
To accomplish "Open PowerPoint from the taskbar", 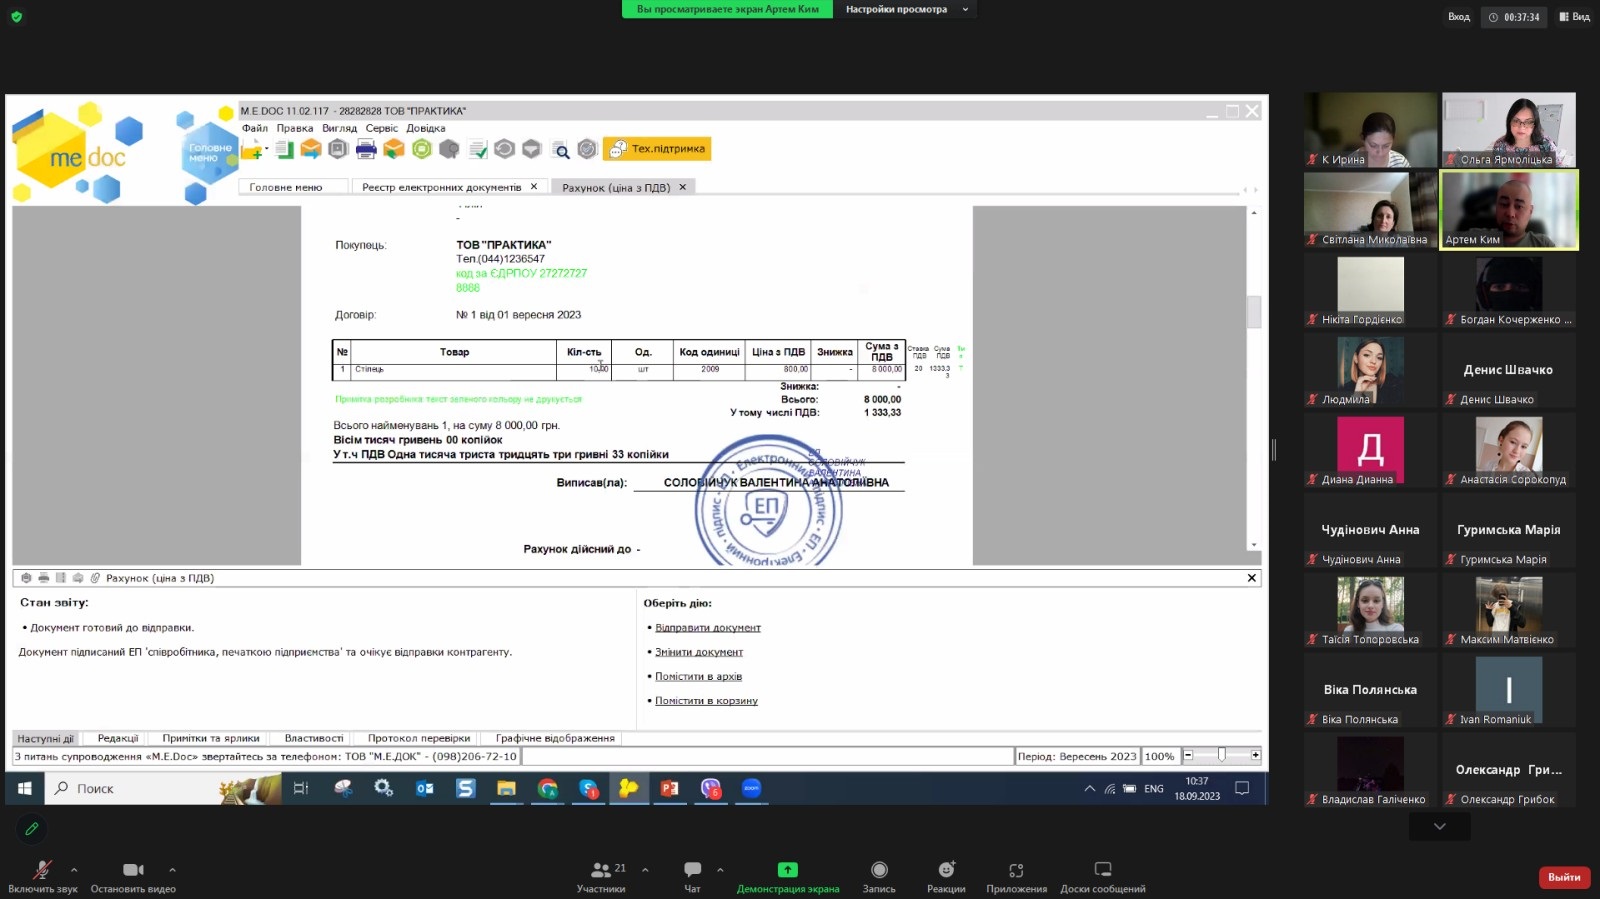I will click(670, 789).
